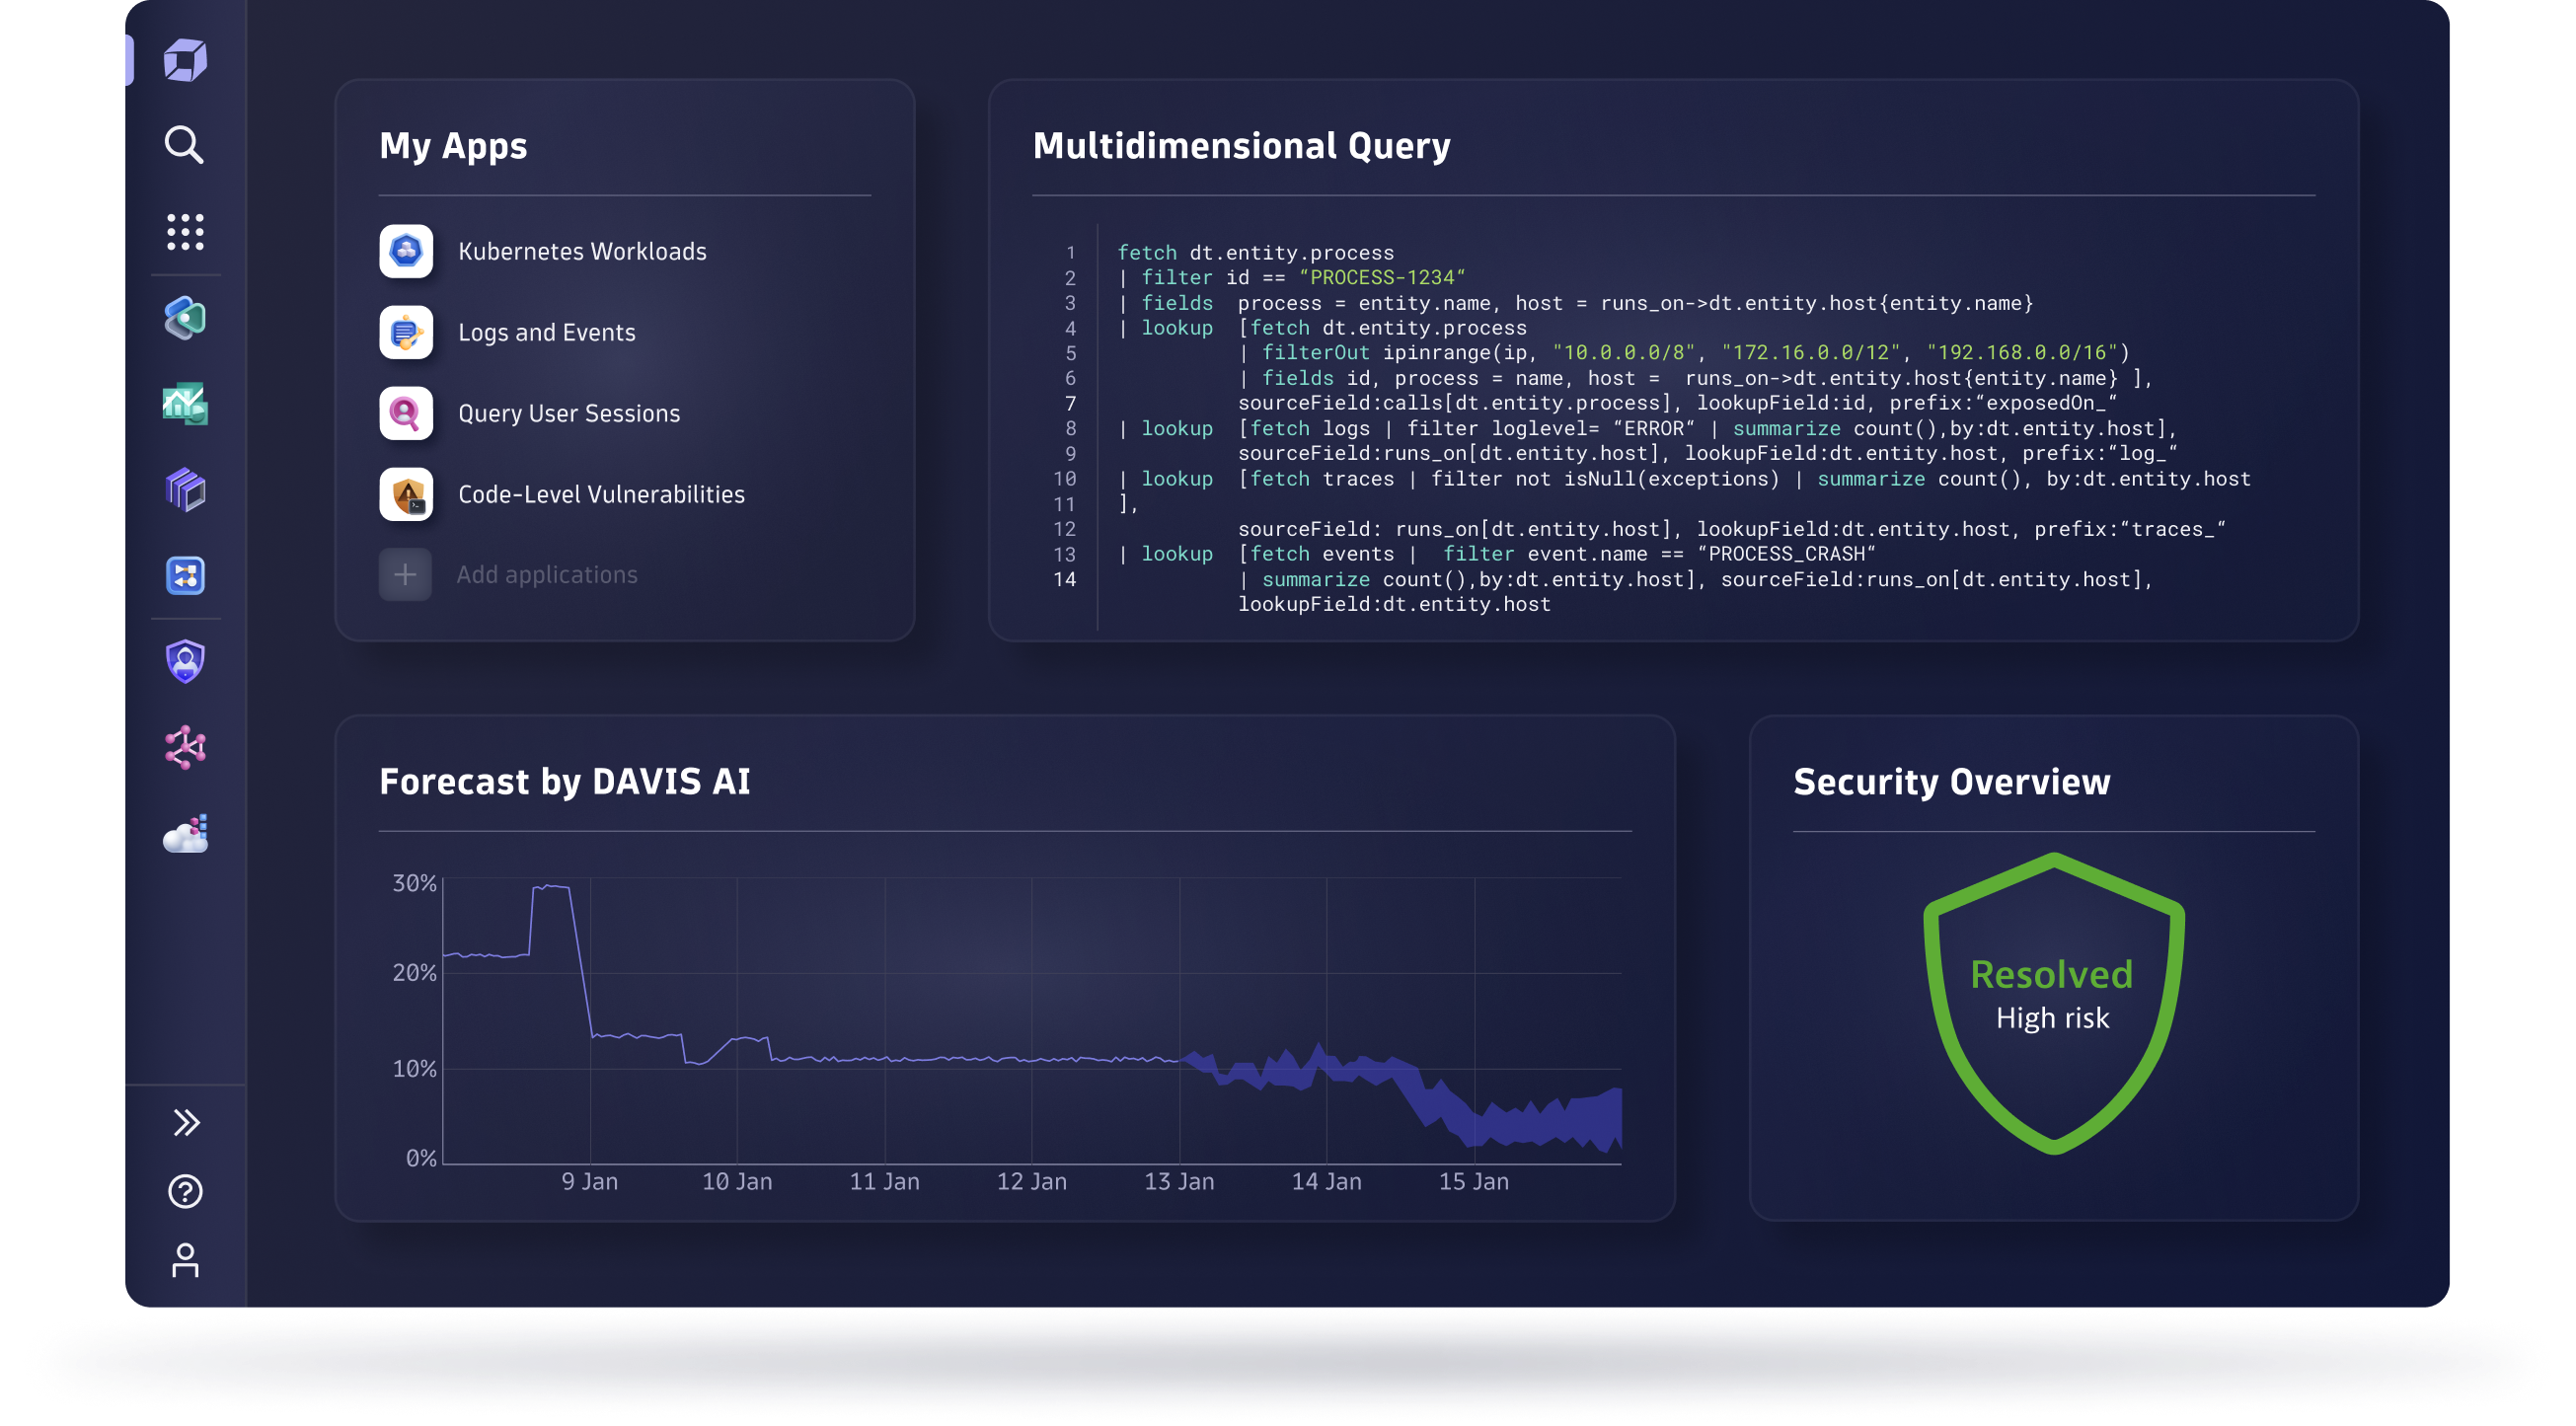Image resolution: width=2576 pixels, height=1426 pixels.
Task: Open the Kubernetes Workloads app icon
Action: (x=405, y=251)
